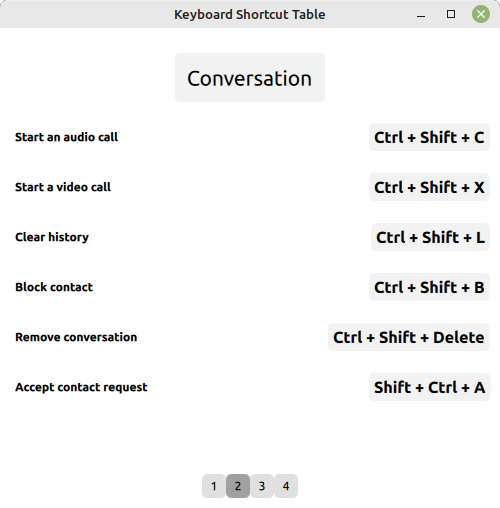Close the Keyboard Shortcut Table window
The width and height of the screenshot is (500, 508).
click(481, 14)
